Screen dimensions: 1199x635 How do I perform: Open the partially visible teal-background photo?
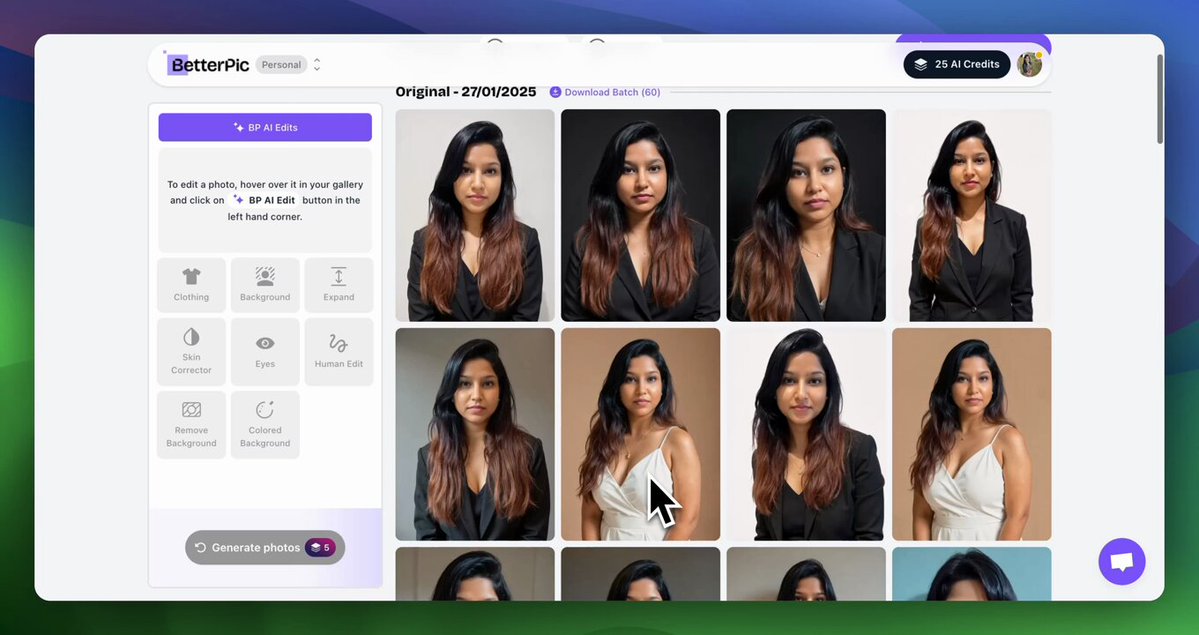pyautogui.click(x=972, y=574)
